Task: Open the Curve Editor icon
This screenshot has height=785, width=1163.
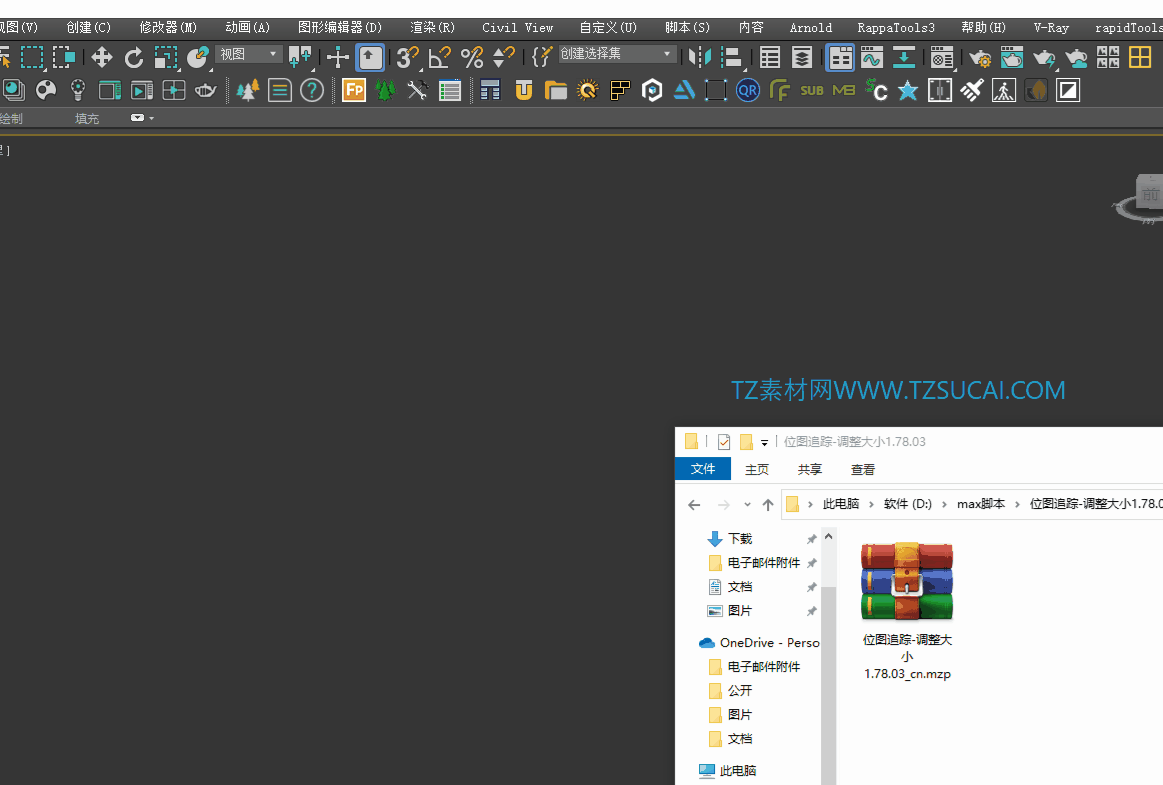Action: click(x=871, y=58)
